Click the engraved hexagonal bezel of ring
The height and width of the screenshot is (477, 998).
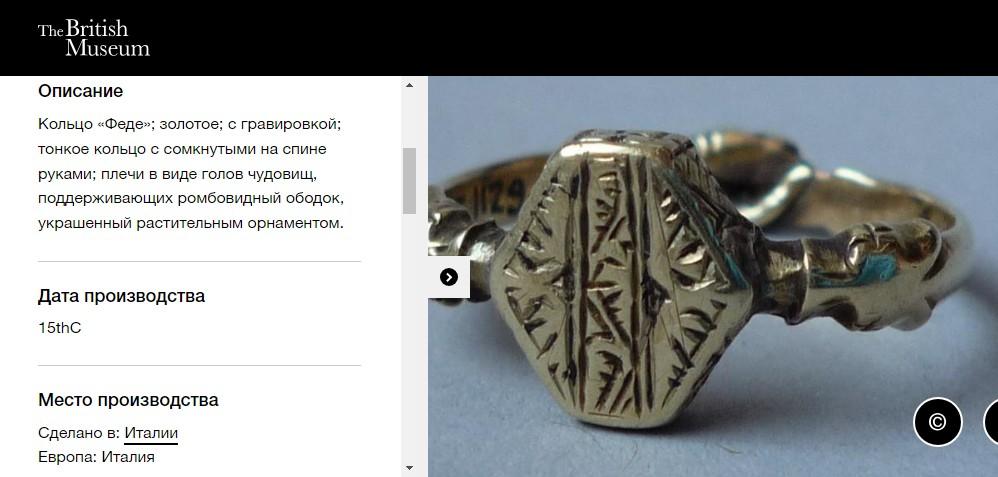pos(622,280)
